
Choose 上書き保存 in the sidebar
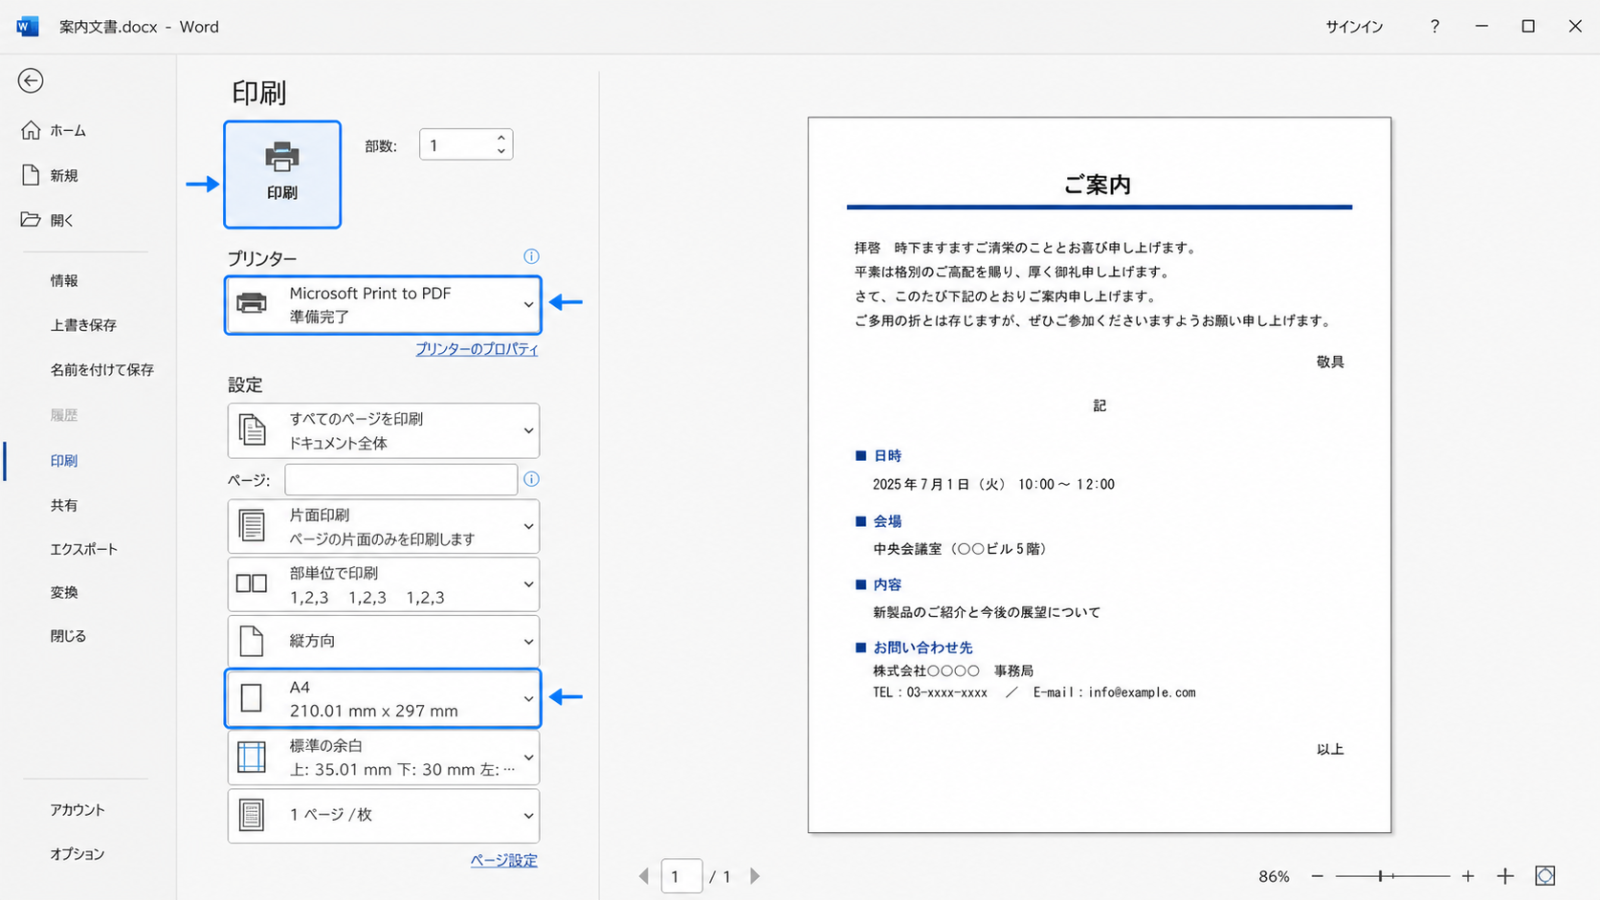(83, 325)
